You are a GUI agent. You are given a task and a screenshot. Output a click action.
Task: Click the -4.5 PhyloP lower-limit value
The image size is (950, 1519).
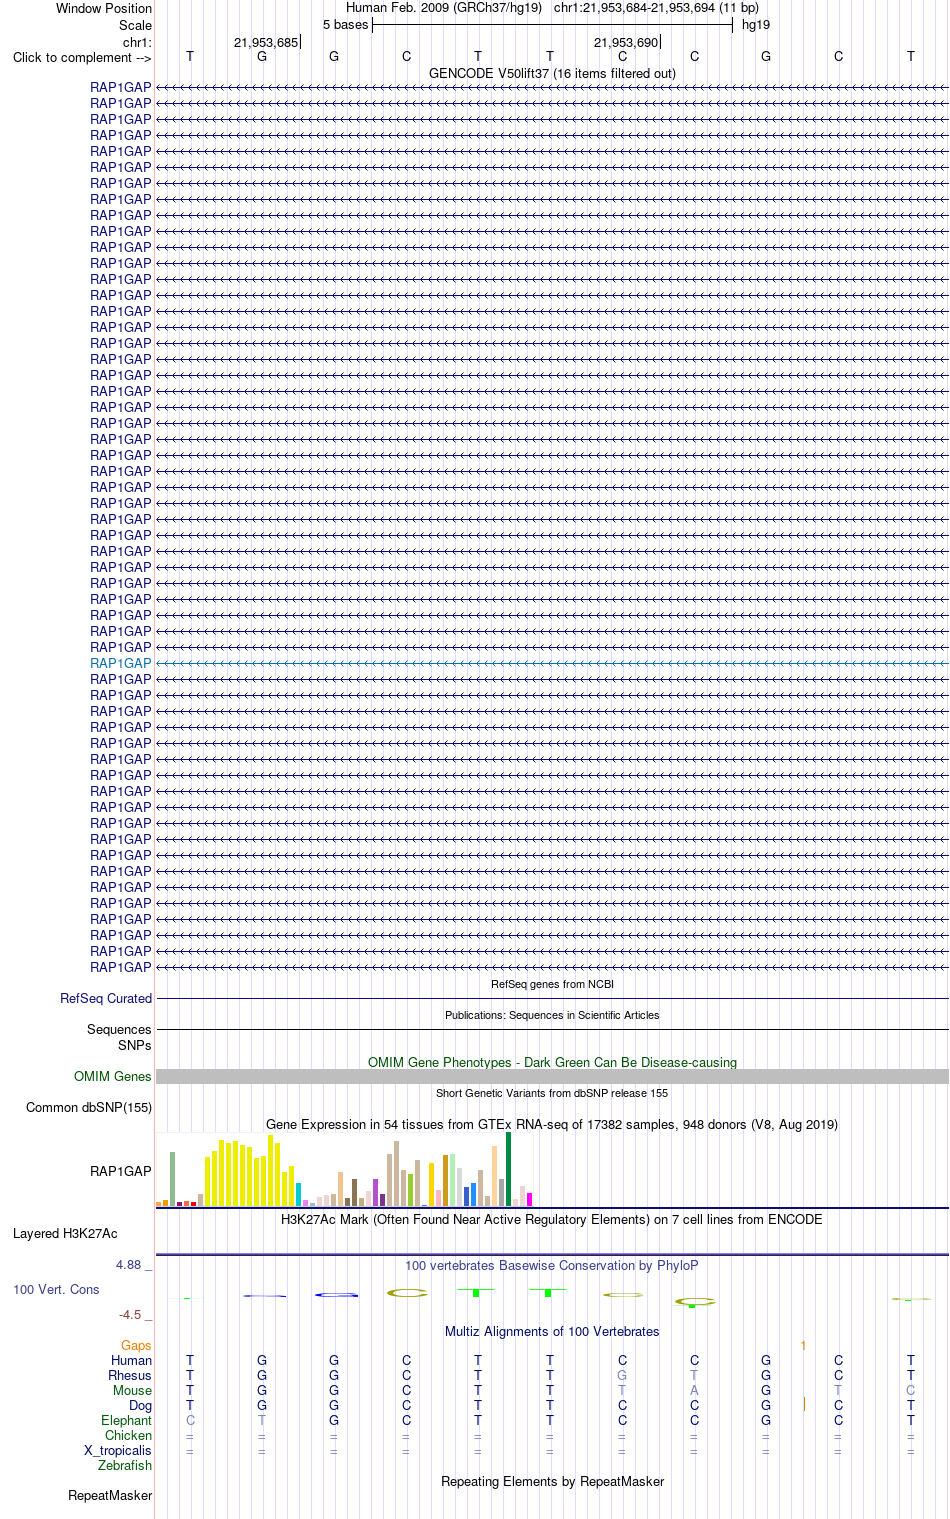coord(130,1315)
